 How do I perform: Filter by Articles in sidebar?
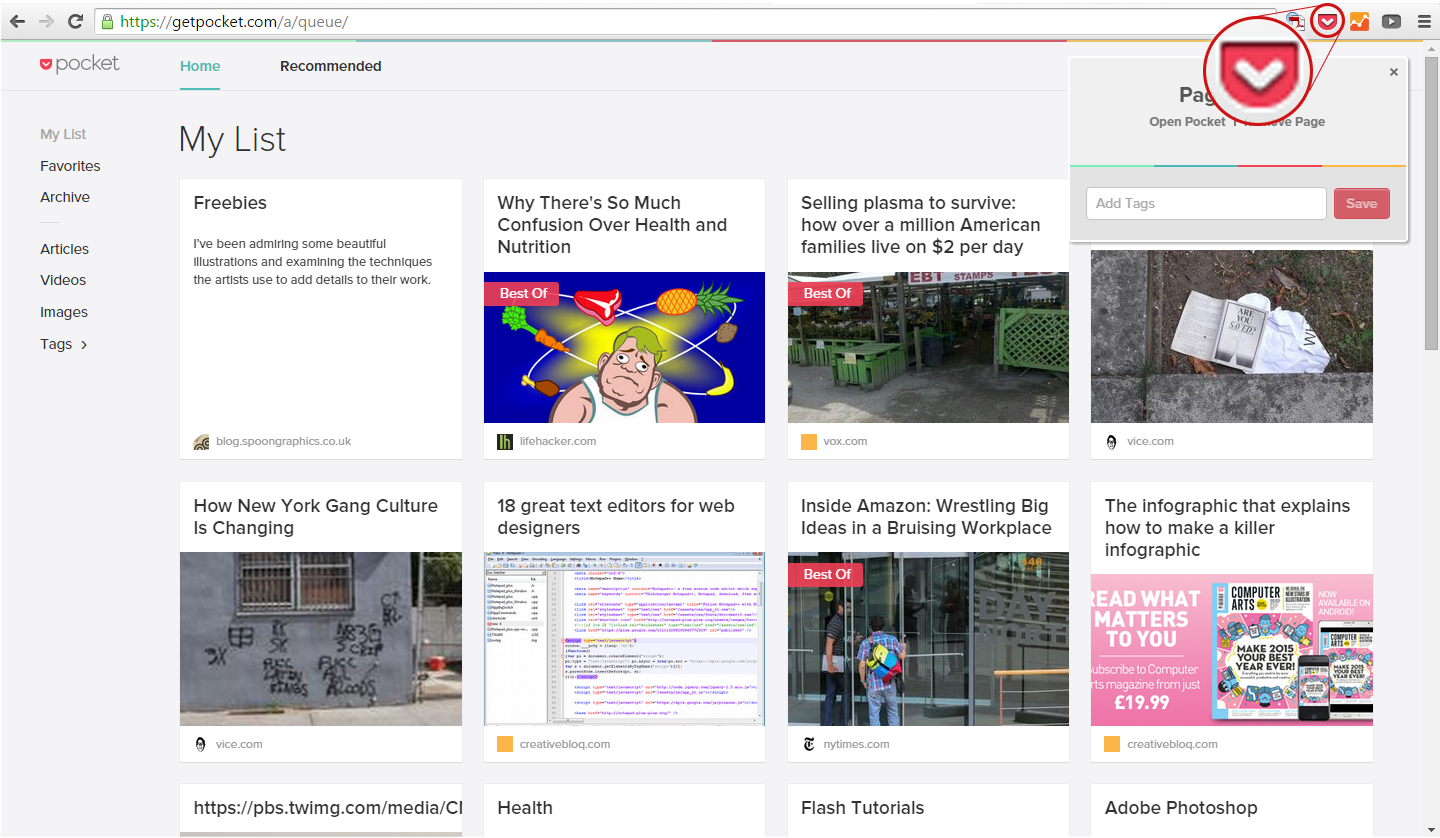point(64,249)
